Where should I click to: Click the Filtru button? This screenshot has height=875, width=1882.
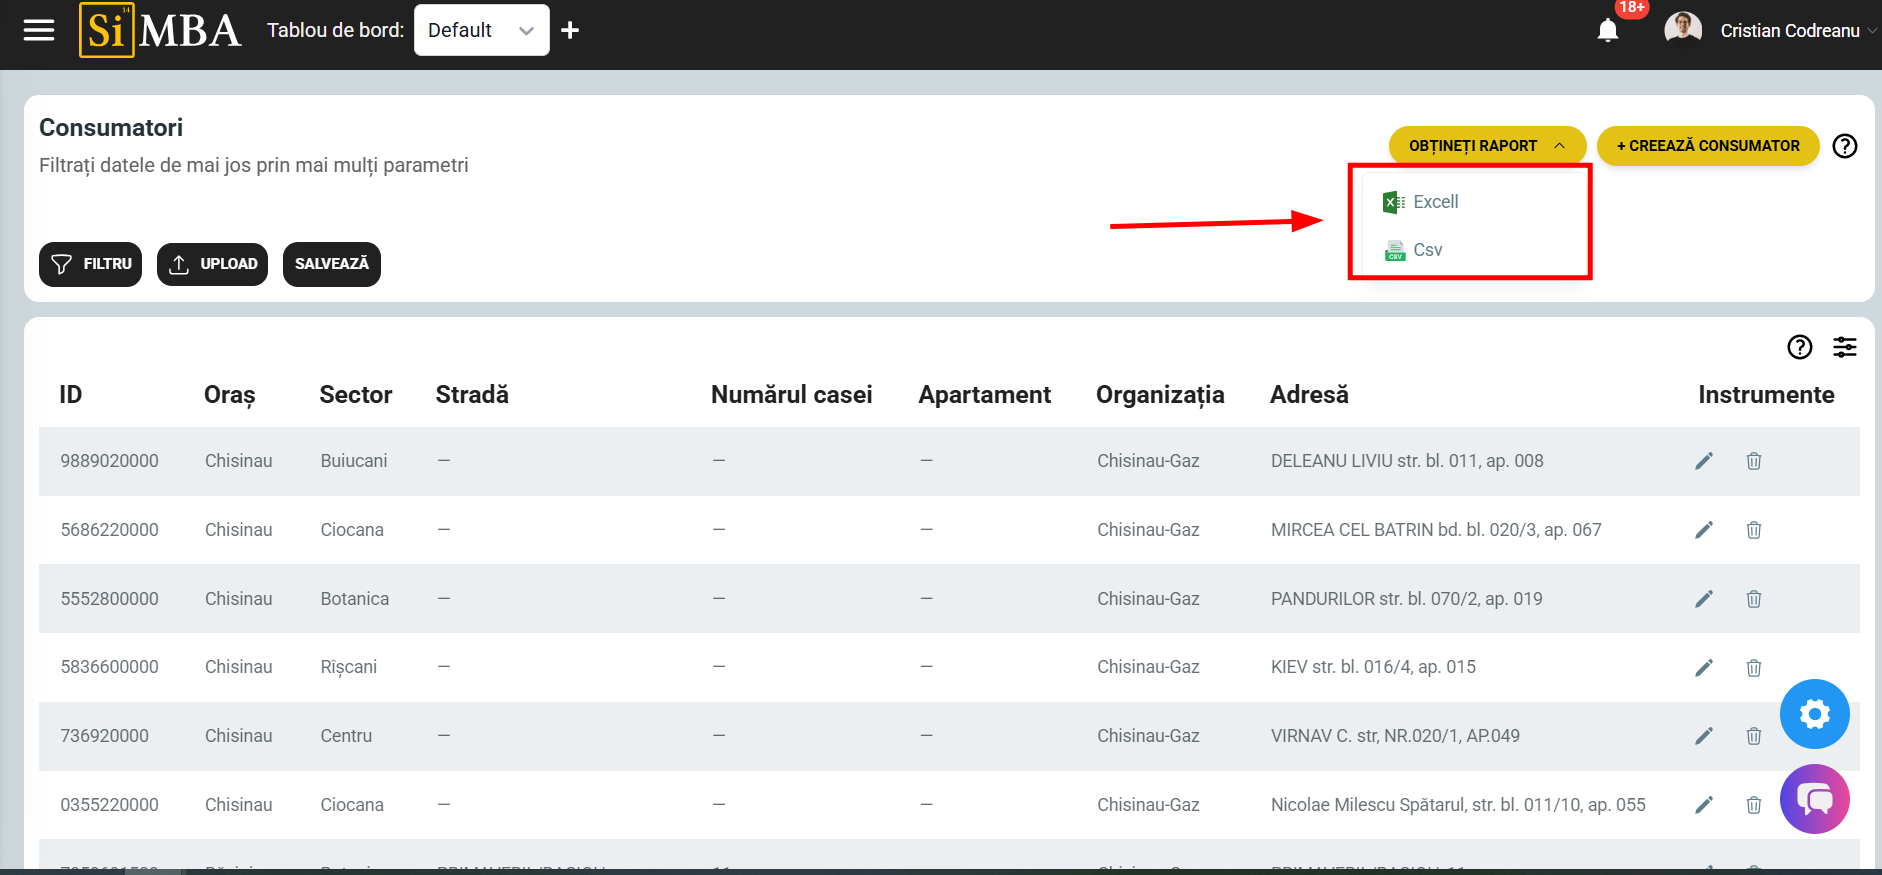pyautogui.click(x=91, y=264)
